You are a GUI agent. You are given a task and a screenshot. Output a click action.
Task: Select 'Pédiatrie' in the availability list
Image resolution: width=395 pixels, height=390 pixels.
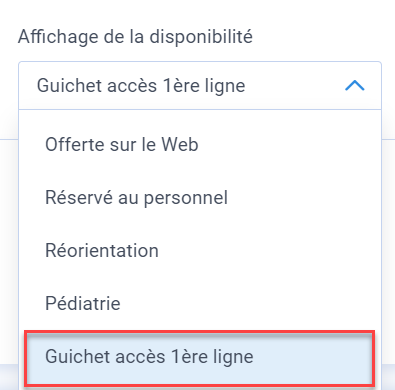click(x=200, y=303)
